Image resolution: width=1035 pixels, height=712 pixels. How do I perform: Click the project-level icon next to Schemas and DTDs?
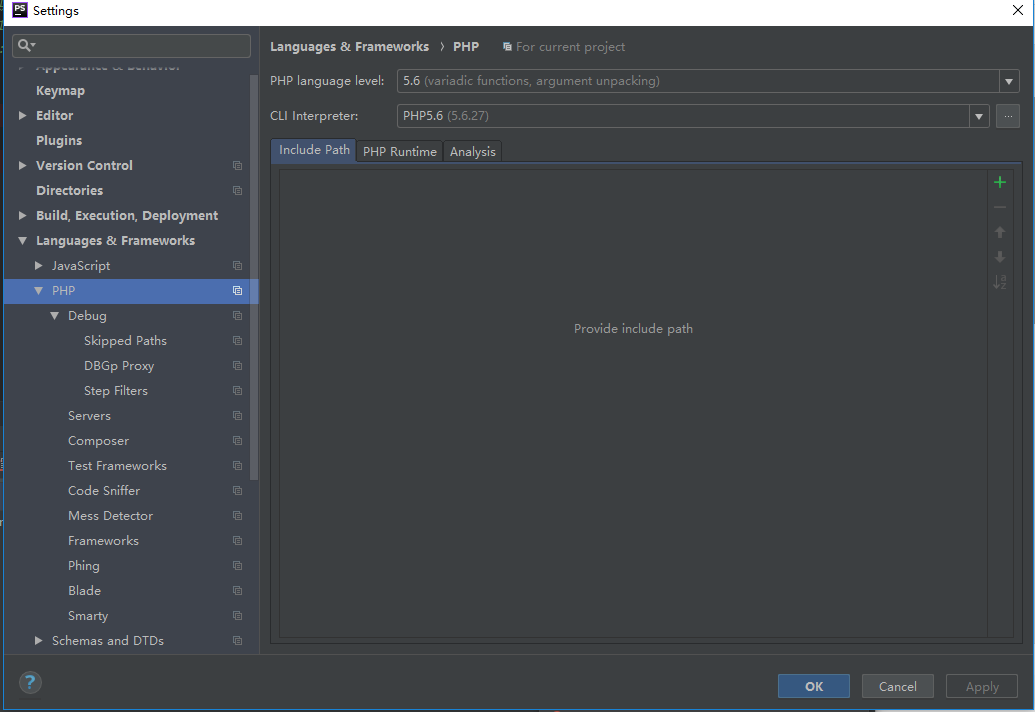(238, 641)
